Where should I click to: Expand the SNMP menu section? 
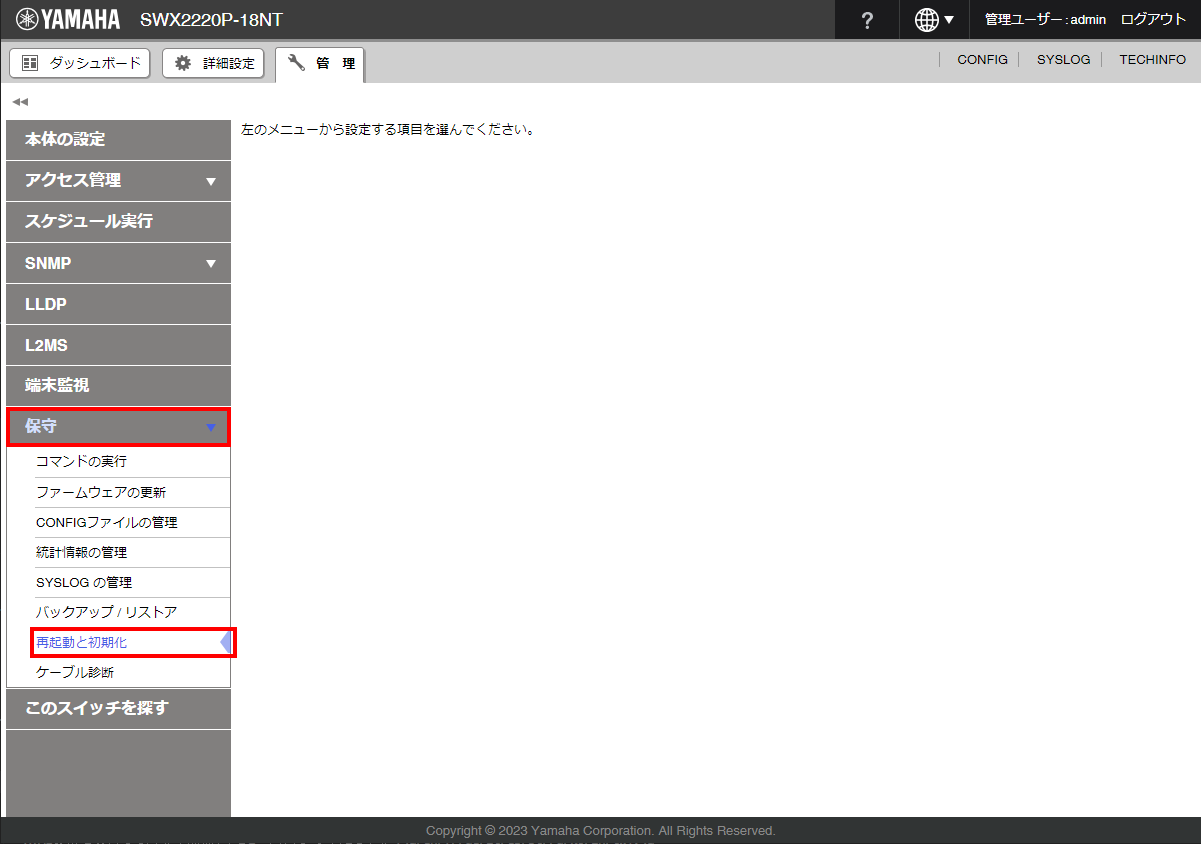[118, 264]
